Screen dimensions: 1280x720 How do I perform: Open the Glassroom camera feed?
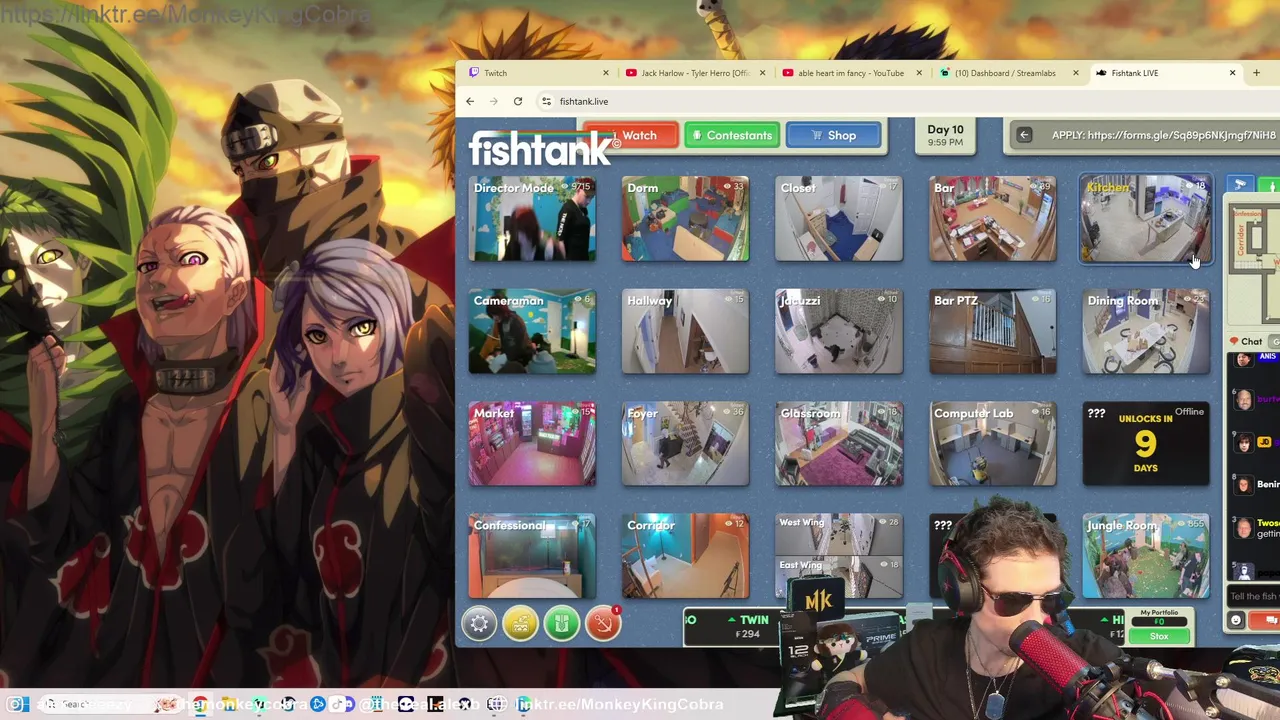pyautogui.click(x=839, y=444)
